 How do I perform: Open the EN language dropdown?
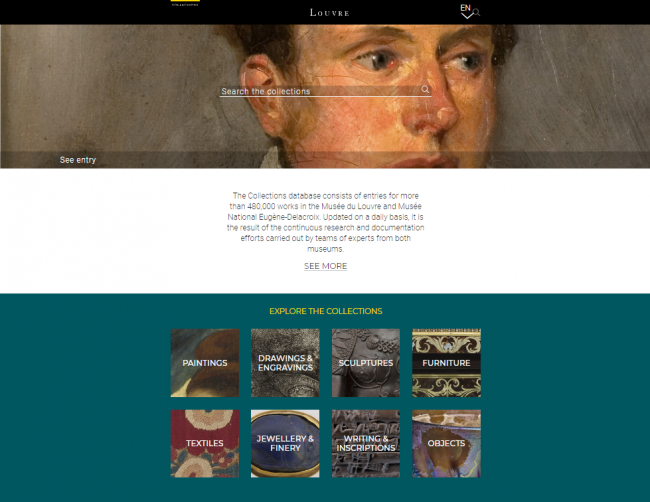point(466,8)
